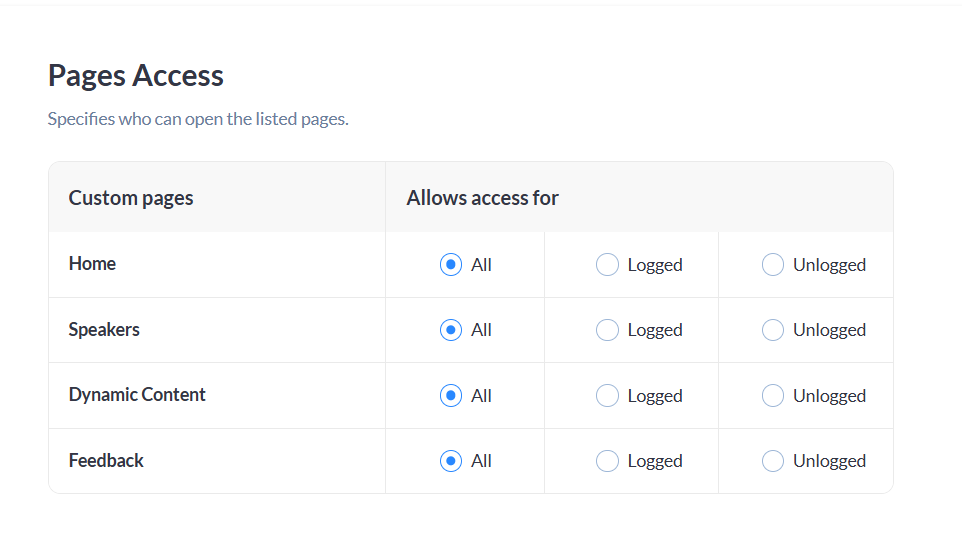Choose Logged for Dynamic Content page
This screenshot has height=539, width=962.
click(x=607, y=396)
